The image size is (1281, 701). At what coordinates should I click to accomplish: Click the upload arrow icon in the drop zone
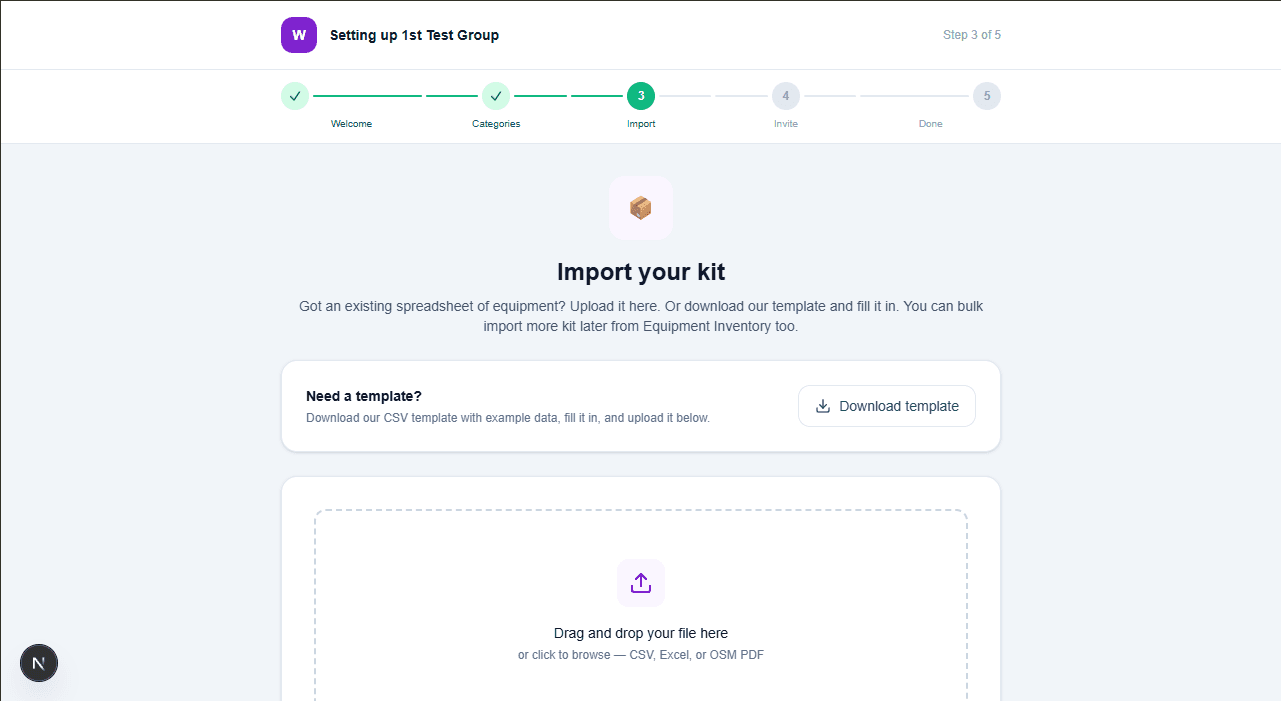[641, 582]
